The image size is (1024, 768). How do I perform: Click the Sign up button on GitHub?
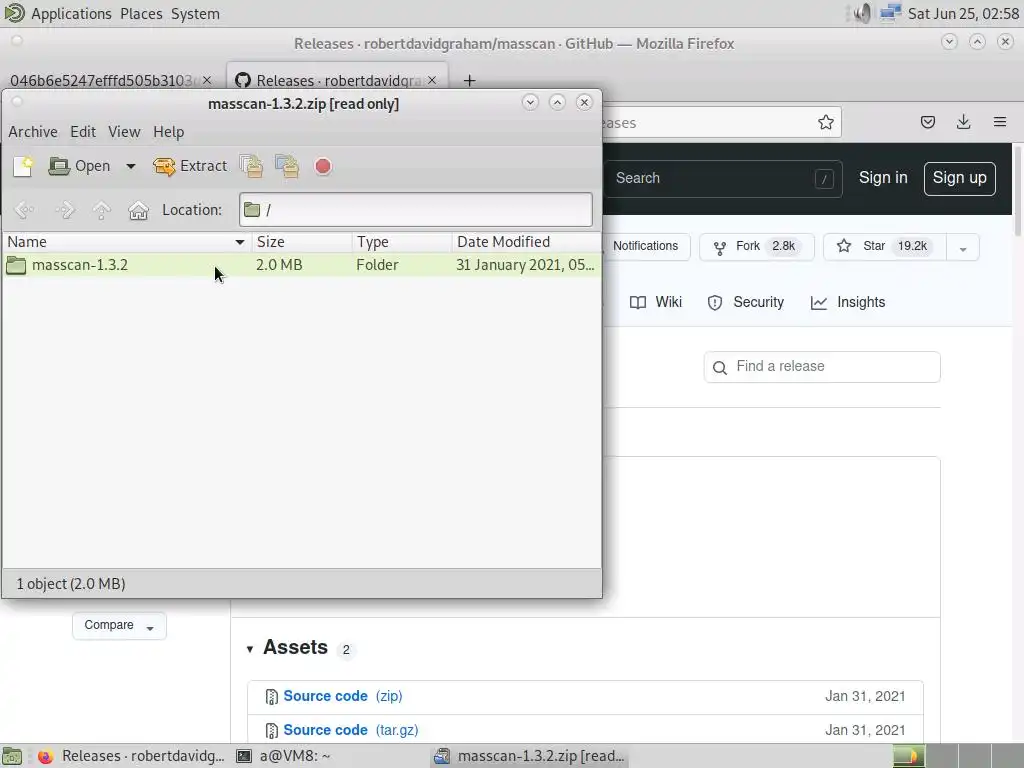(x=959, y=178)
